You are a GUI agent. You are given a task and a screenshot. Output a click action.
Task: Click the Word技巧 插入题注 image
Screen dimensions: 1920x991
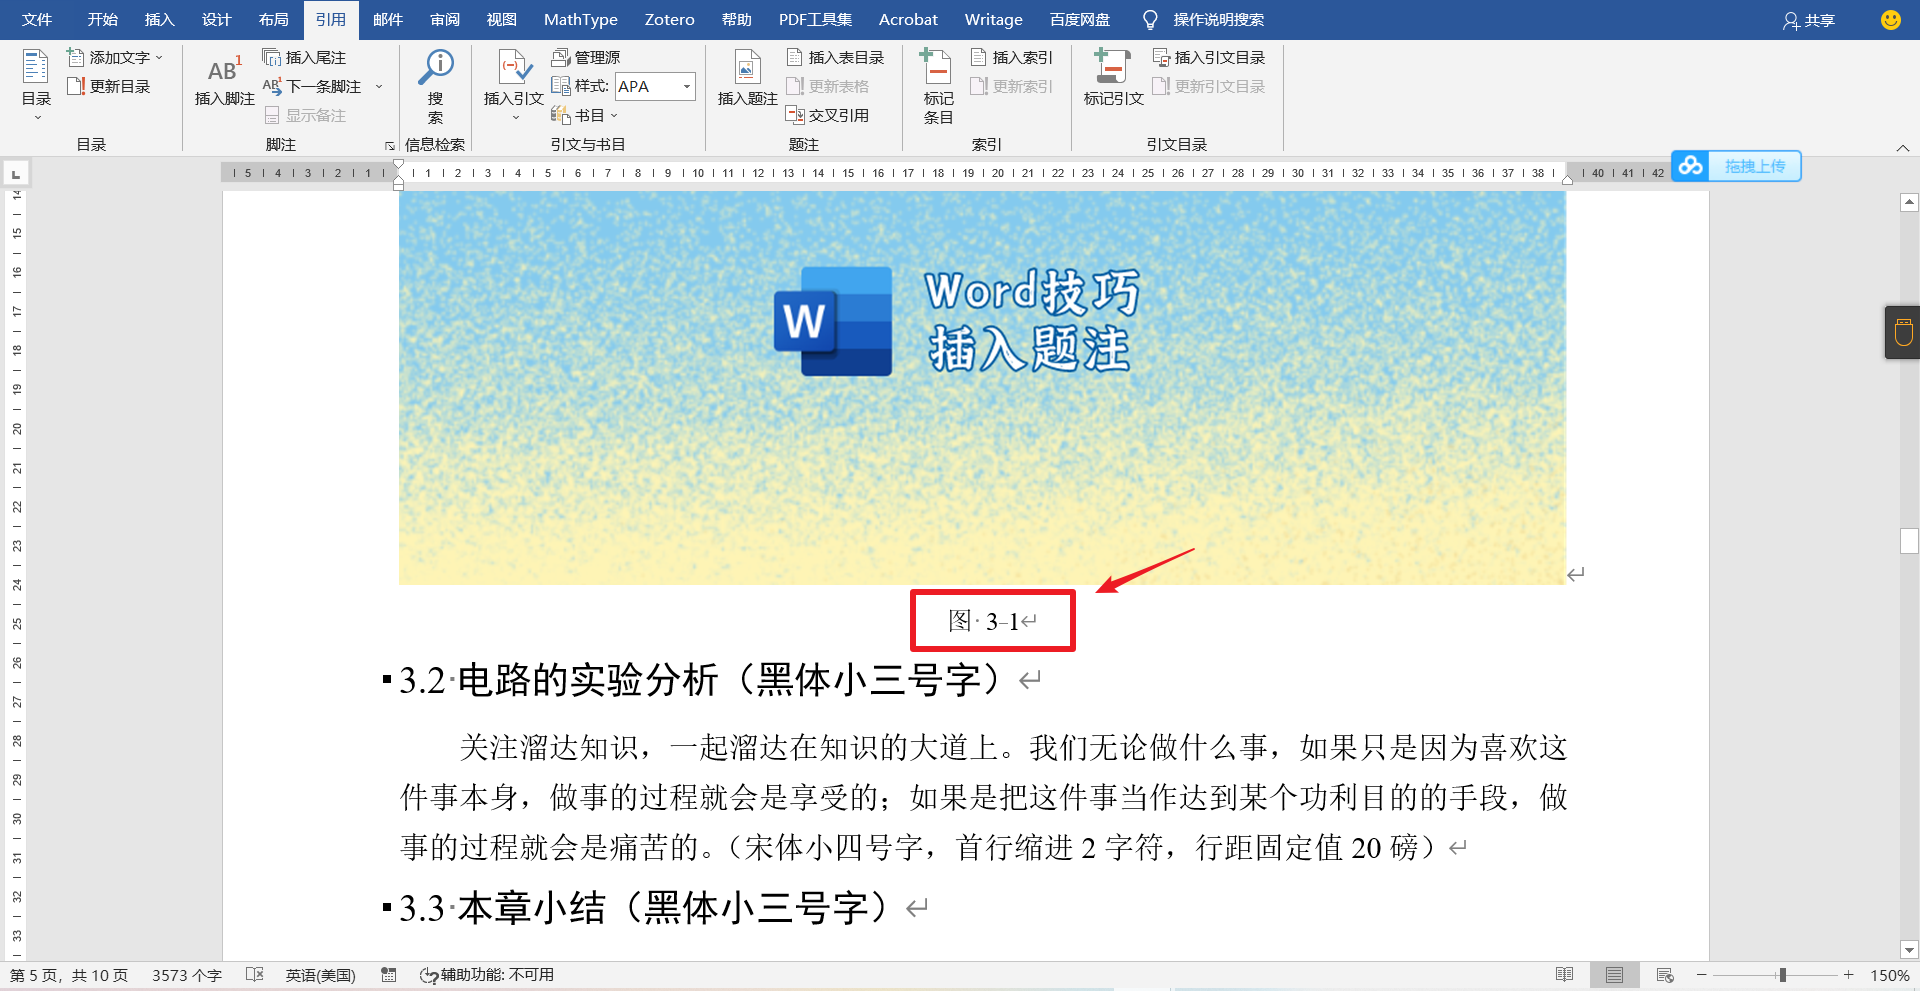pyautogui.click(x=982, y=388)
